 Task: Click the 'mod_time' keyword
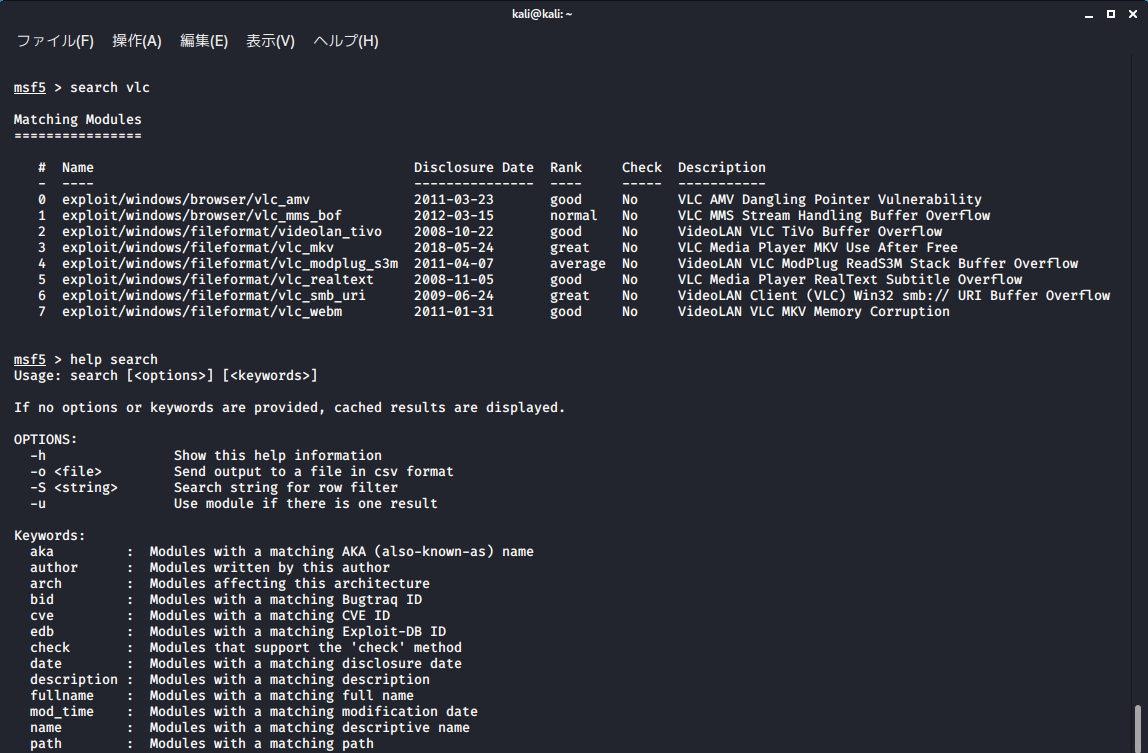tap(62, 712)
